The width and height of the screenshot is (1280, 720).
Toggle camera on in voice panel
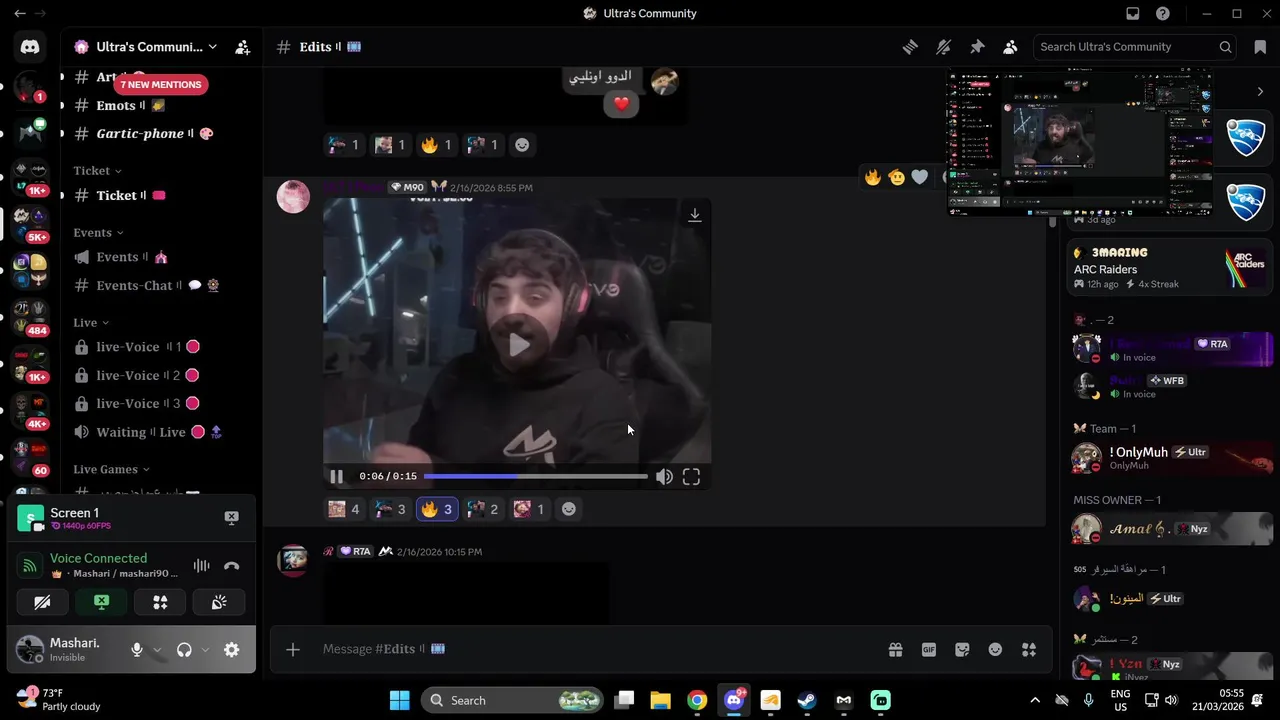(42, 602)
